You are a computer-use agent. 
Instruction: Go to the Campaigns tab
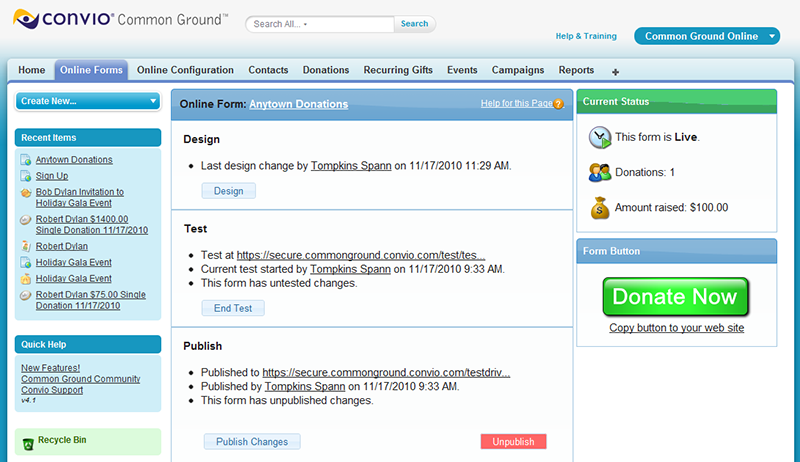(518, 70)
